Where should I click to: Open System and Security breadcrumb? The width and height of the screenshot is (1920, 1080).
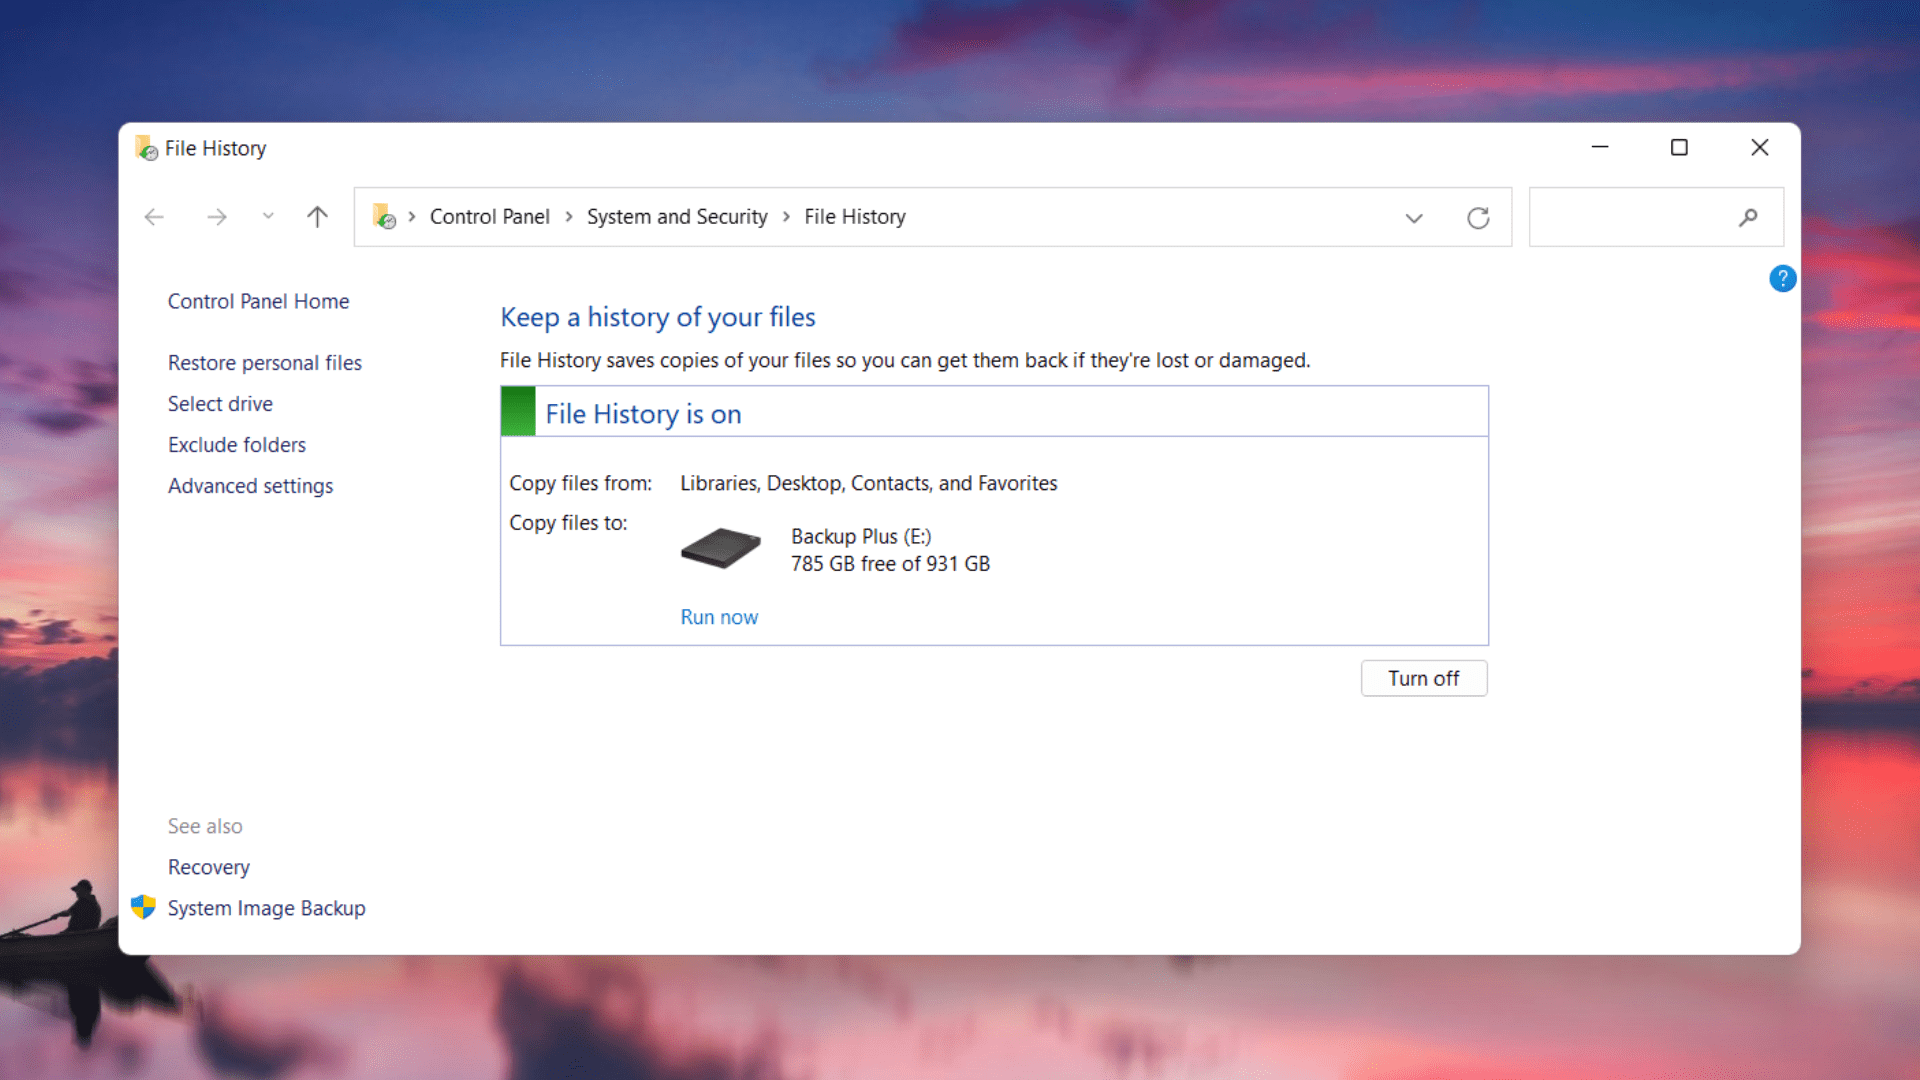(x=677, y=217)
